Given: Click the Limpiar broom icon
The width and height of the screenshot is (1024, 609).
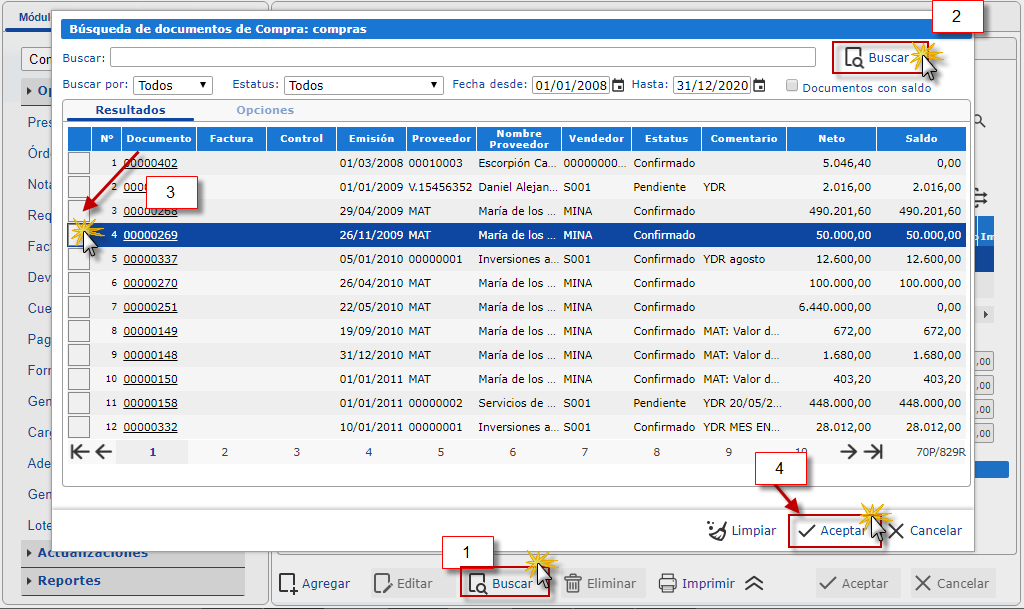Looking at the screenshot, I should (x=716, y=530).
